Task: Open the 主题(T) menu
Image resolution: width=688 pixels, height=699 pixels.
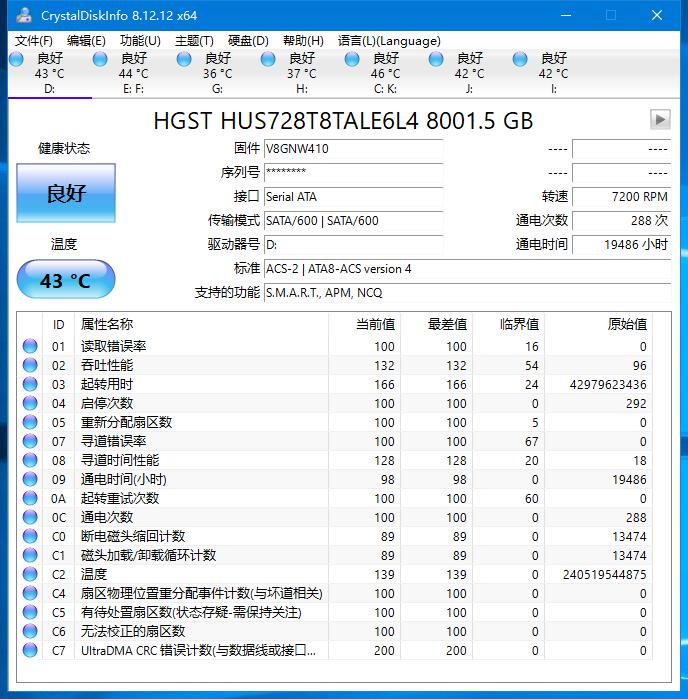Action: pyautogui.click(x=194, y=41)
